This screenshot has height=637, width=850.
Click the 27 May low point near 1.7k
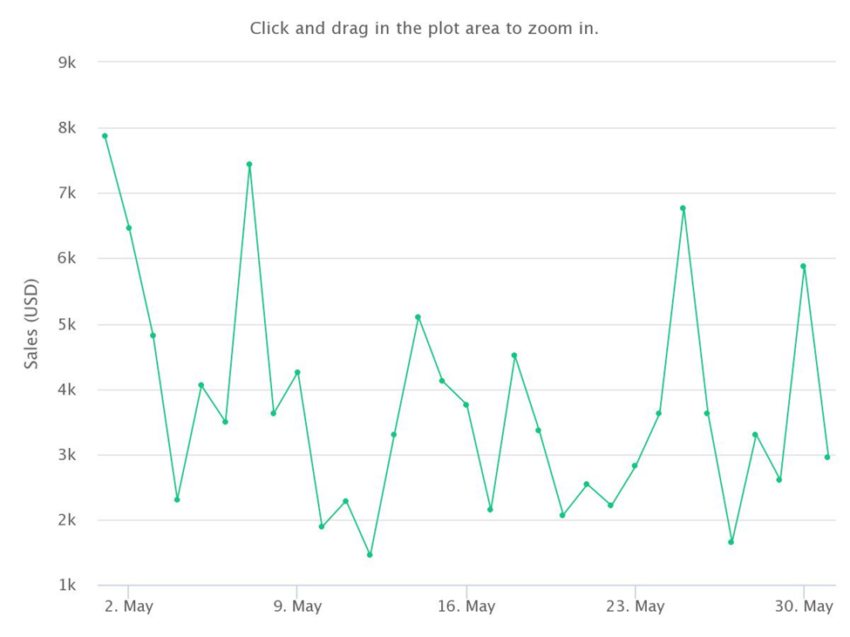[731, 542]
